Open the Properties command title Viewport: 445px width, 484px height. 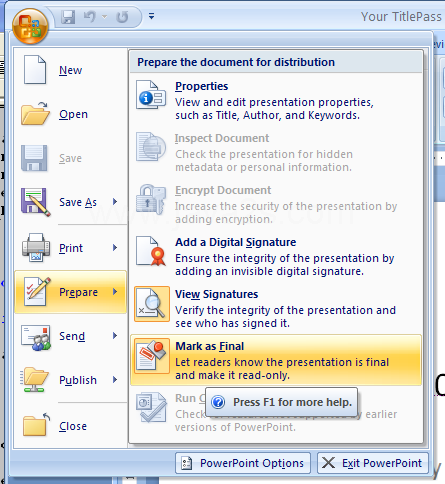[x=201, y=86]
